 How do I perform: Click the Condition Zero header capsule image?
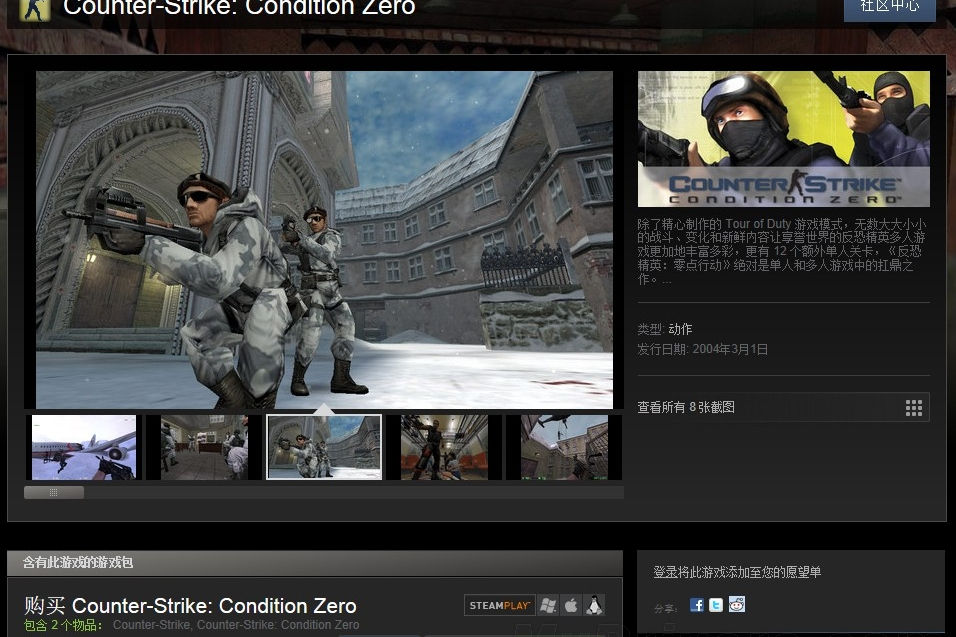coord(783,139)
